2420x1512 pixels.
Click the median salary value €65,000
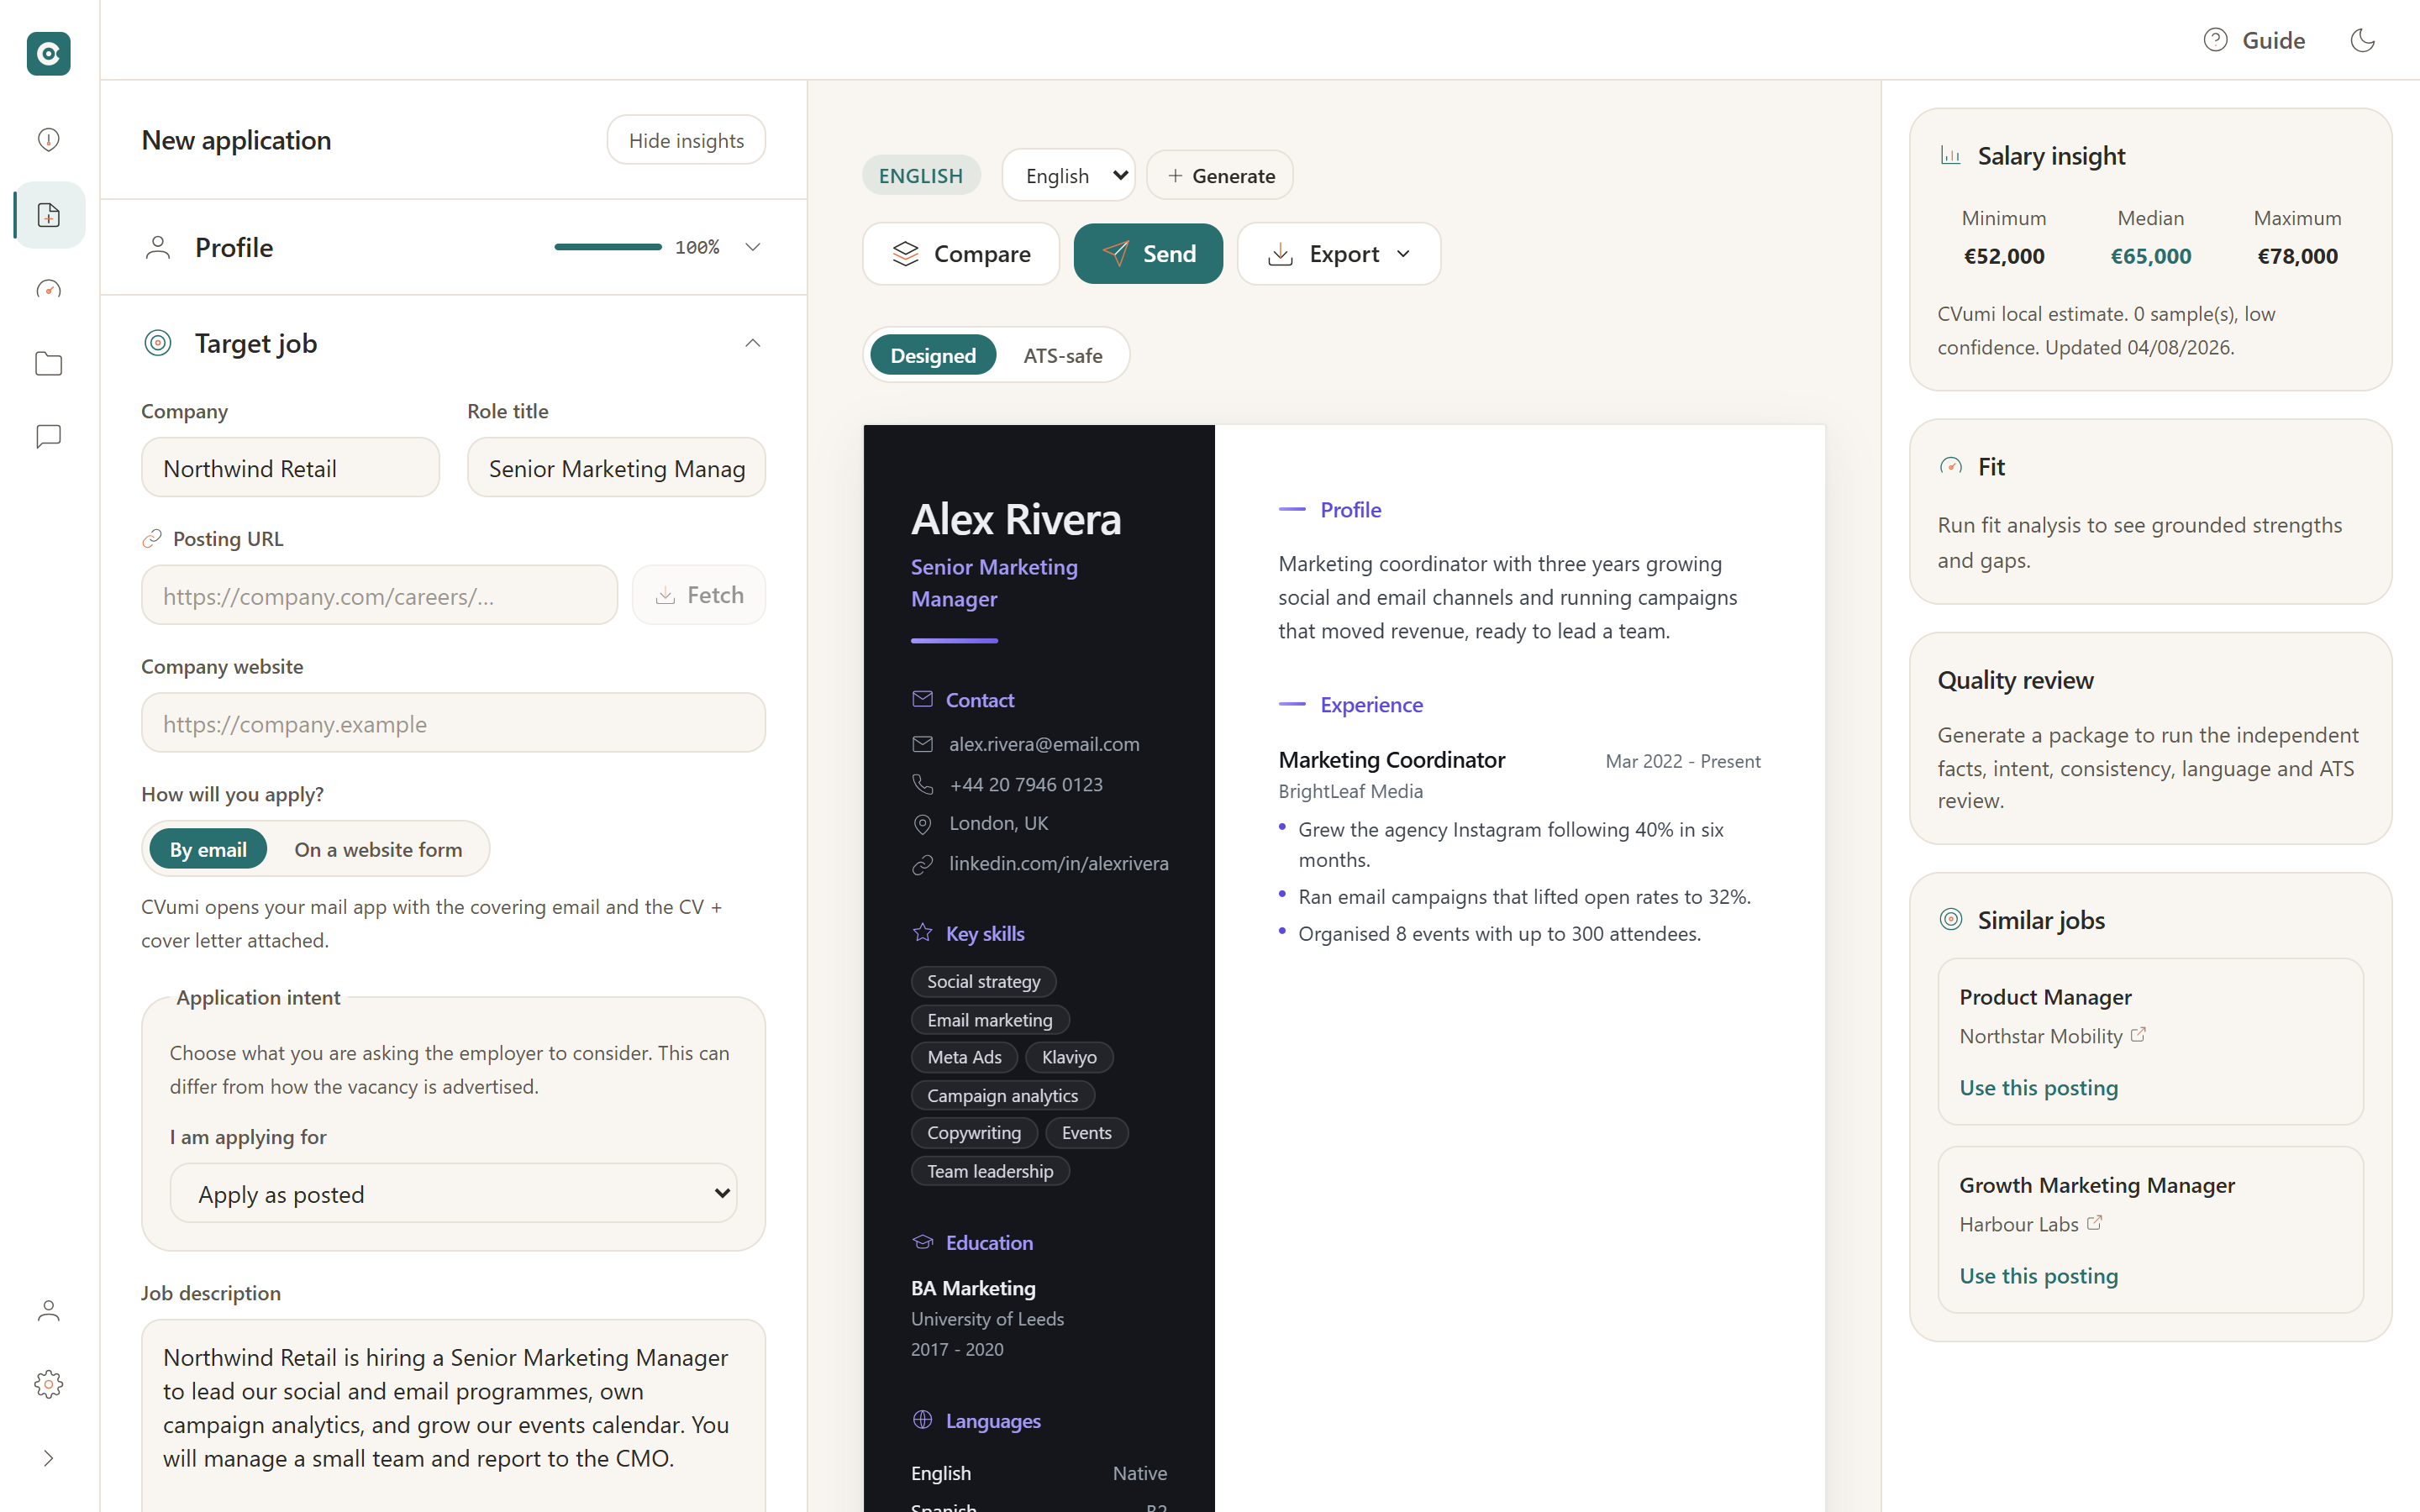(2150, 256)
